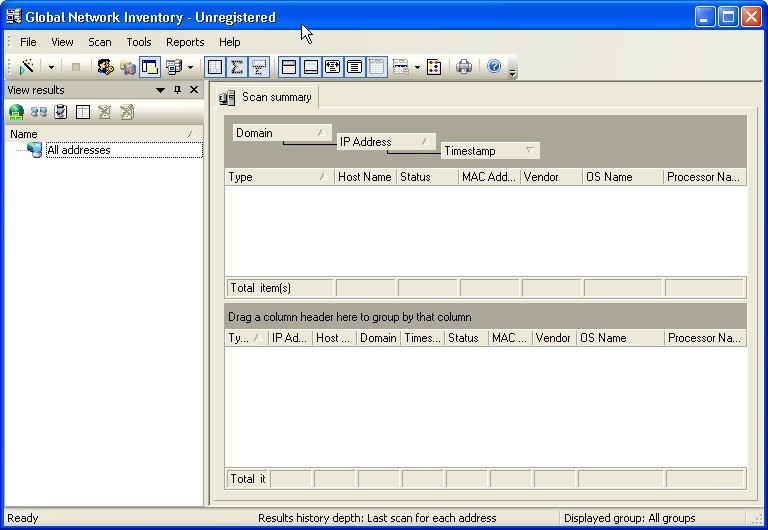This screenshot has width=768, height=530.
Task: Launch the audit wizard with the wand icon
Action: pyautogui.click(x=26, y=67)
